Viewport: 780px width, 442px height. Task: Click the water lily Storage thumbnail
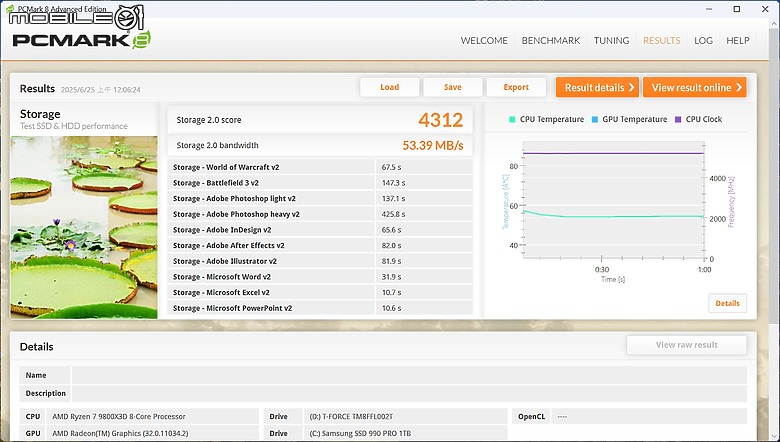click(84, 227)
